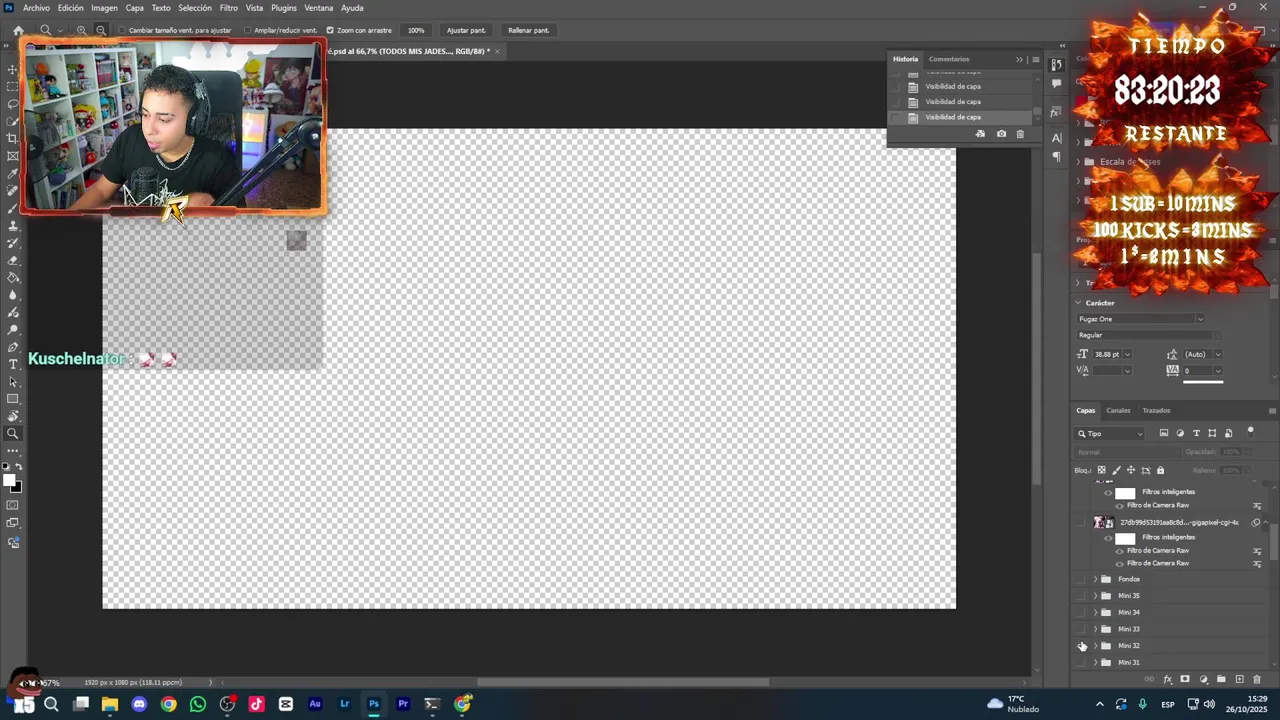Open Premiere Pro from the taskbar
Viewport: 1280px width, 720px height.
click(x=403, y=704)
